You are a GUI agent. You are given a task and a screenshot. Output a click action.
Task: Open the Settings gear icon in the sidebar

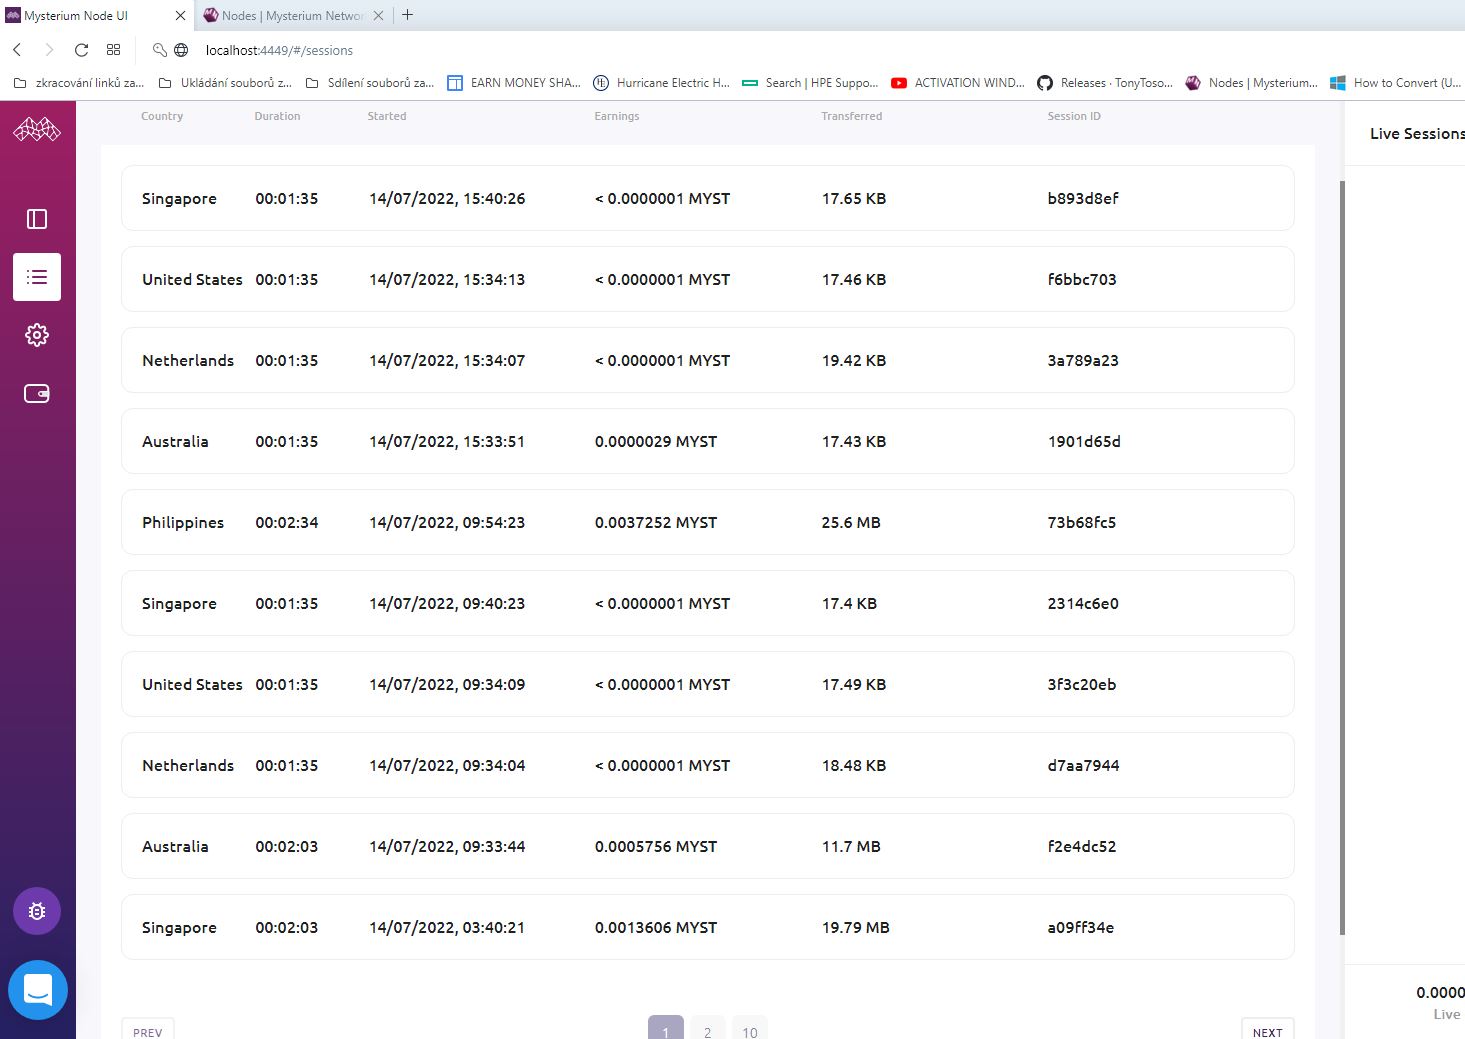37,335
